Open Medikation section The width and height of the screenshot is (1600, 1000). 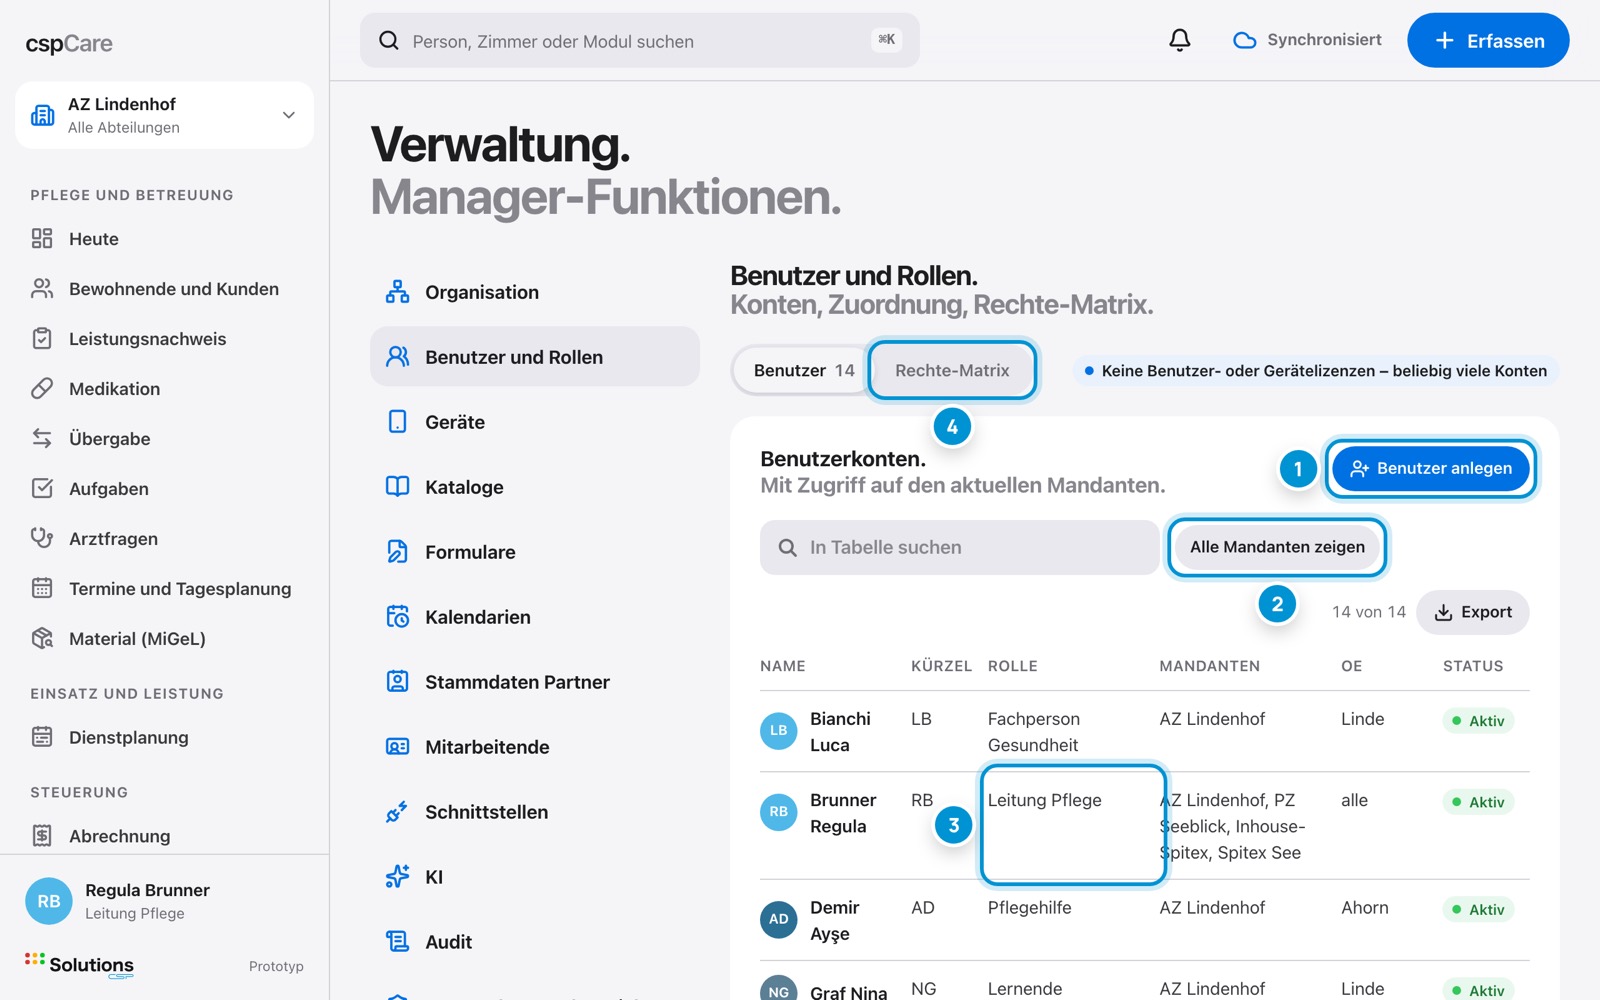164,389
